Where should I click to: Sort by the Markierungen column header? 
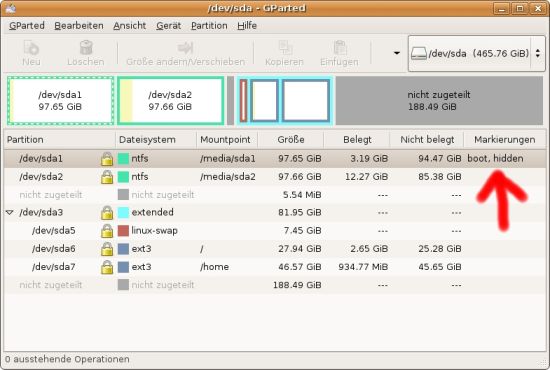pos(504,140)
